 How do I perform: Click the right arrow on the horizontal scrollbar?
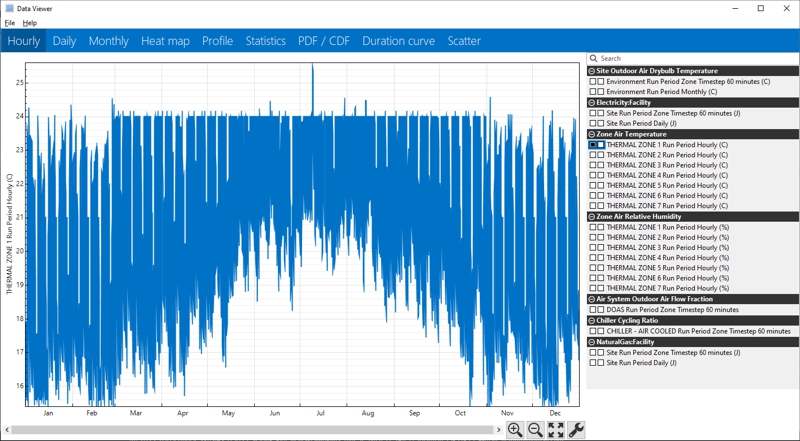[x=499, y=430]
